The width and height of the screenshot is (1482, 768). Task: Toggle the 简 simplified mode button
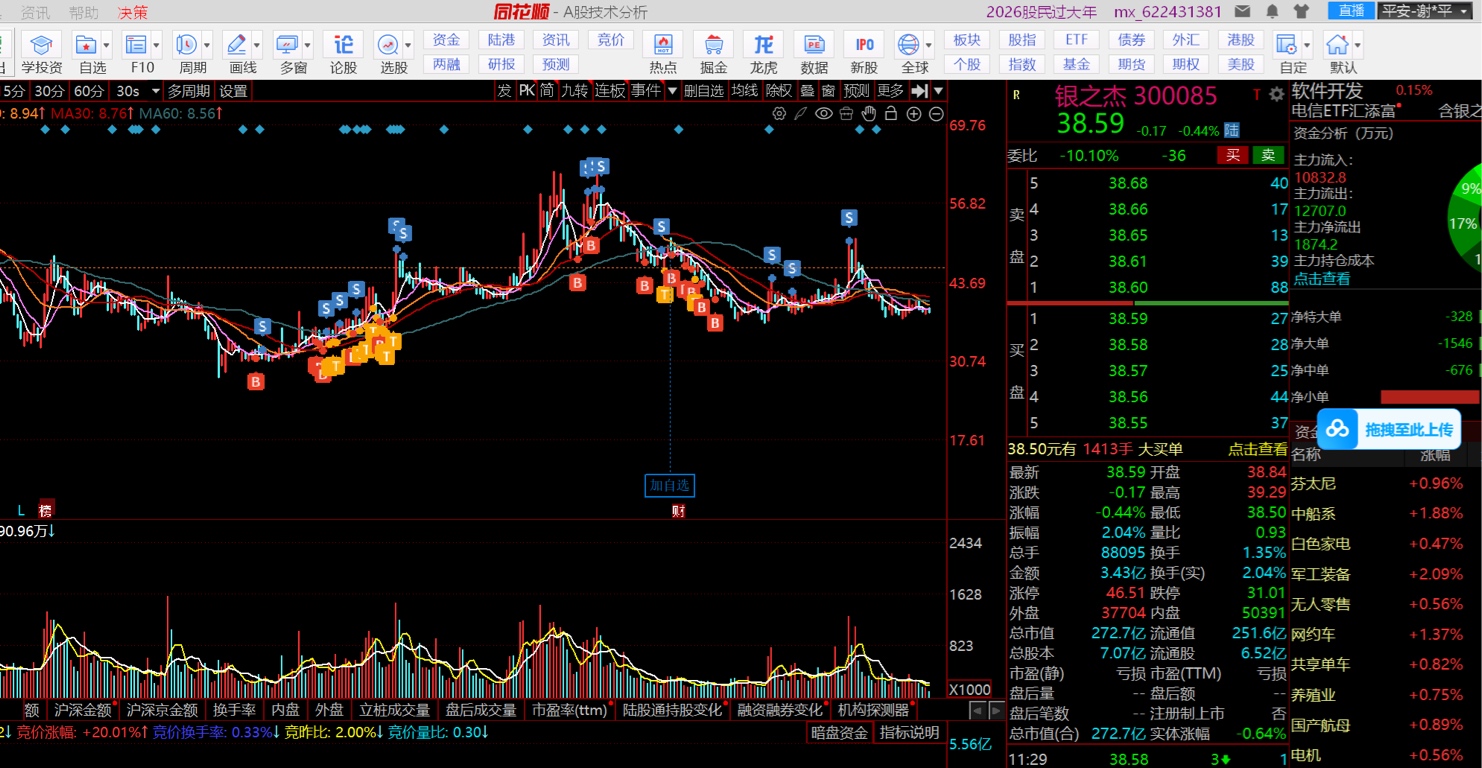coord(547,90)
